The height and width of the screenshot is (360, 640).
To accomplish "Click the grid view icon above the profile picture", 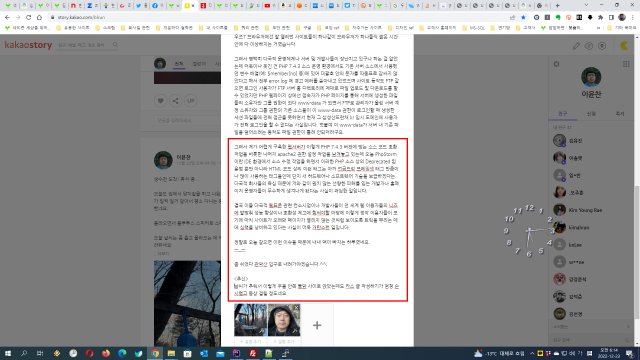I will tap(626, 64).
